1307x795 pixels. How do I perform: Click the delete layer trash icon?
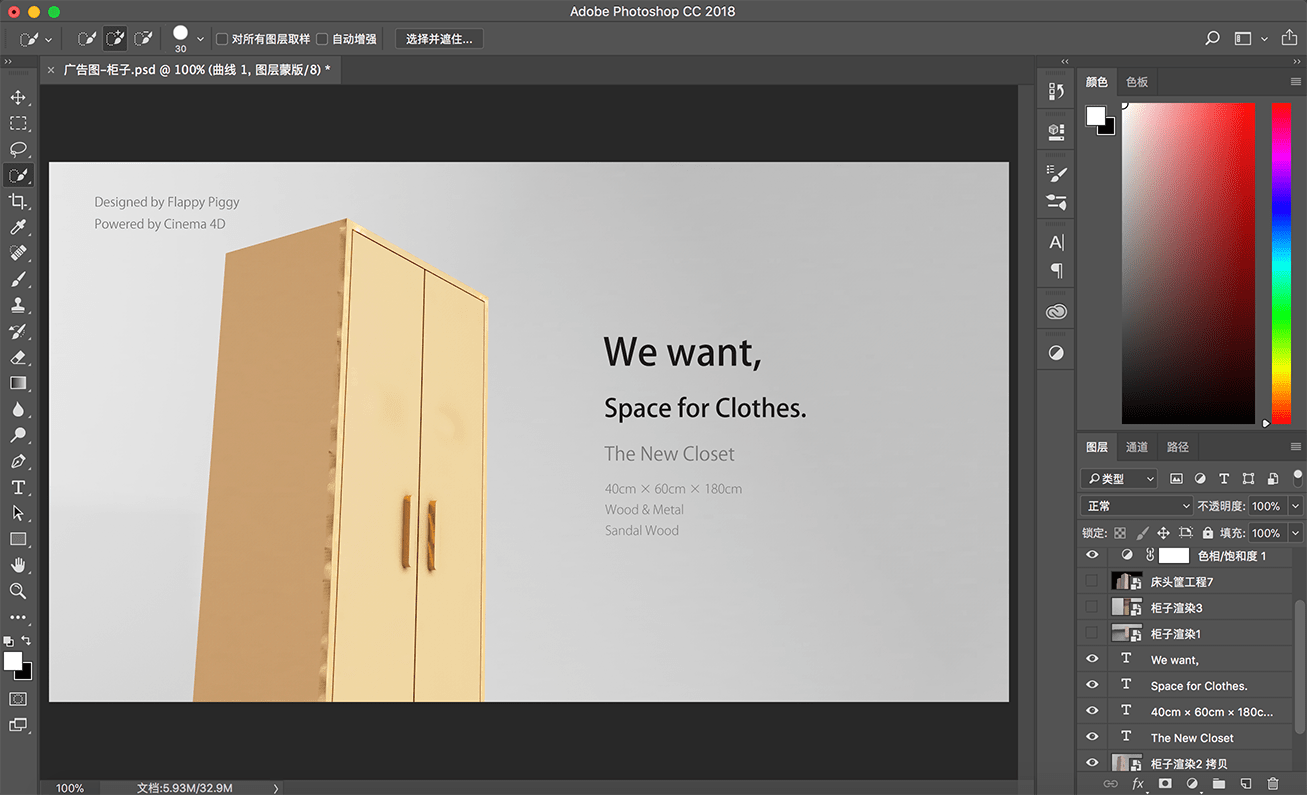point(1273,784)
